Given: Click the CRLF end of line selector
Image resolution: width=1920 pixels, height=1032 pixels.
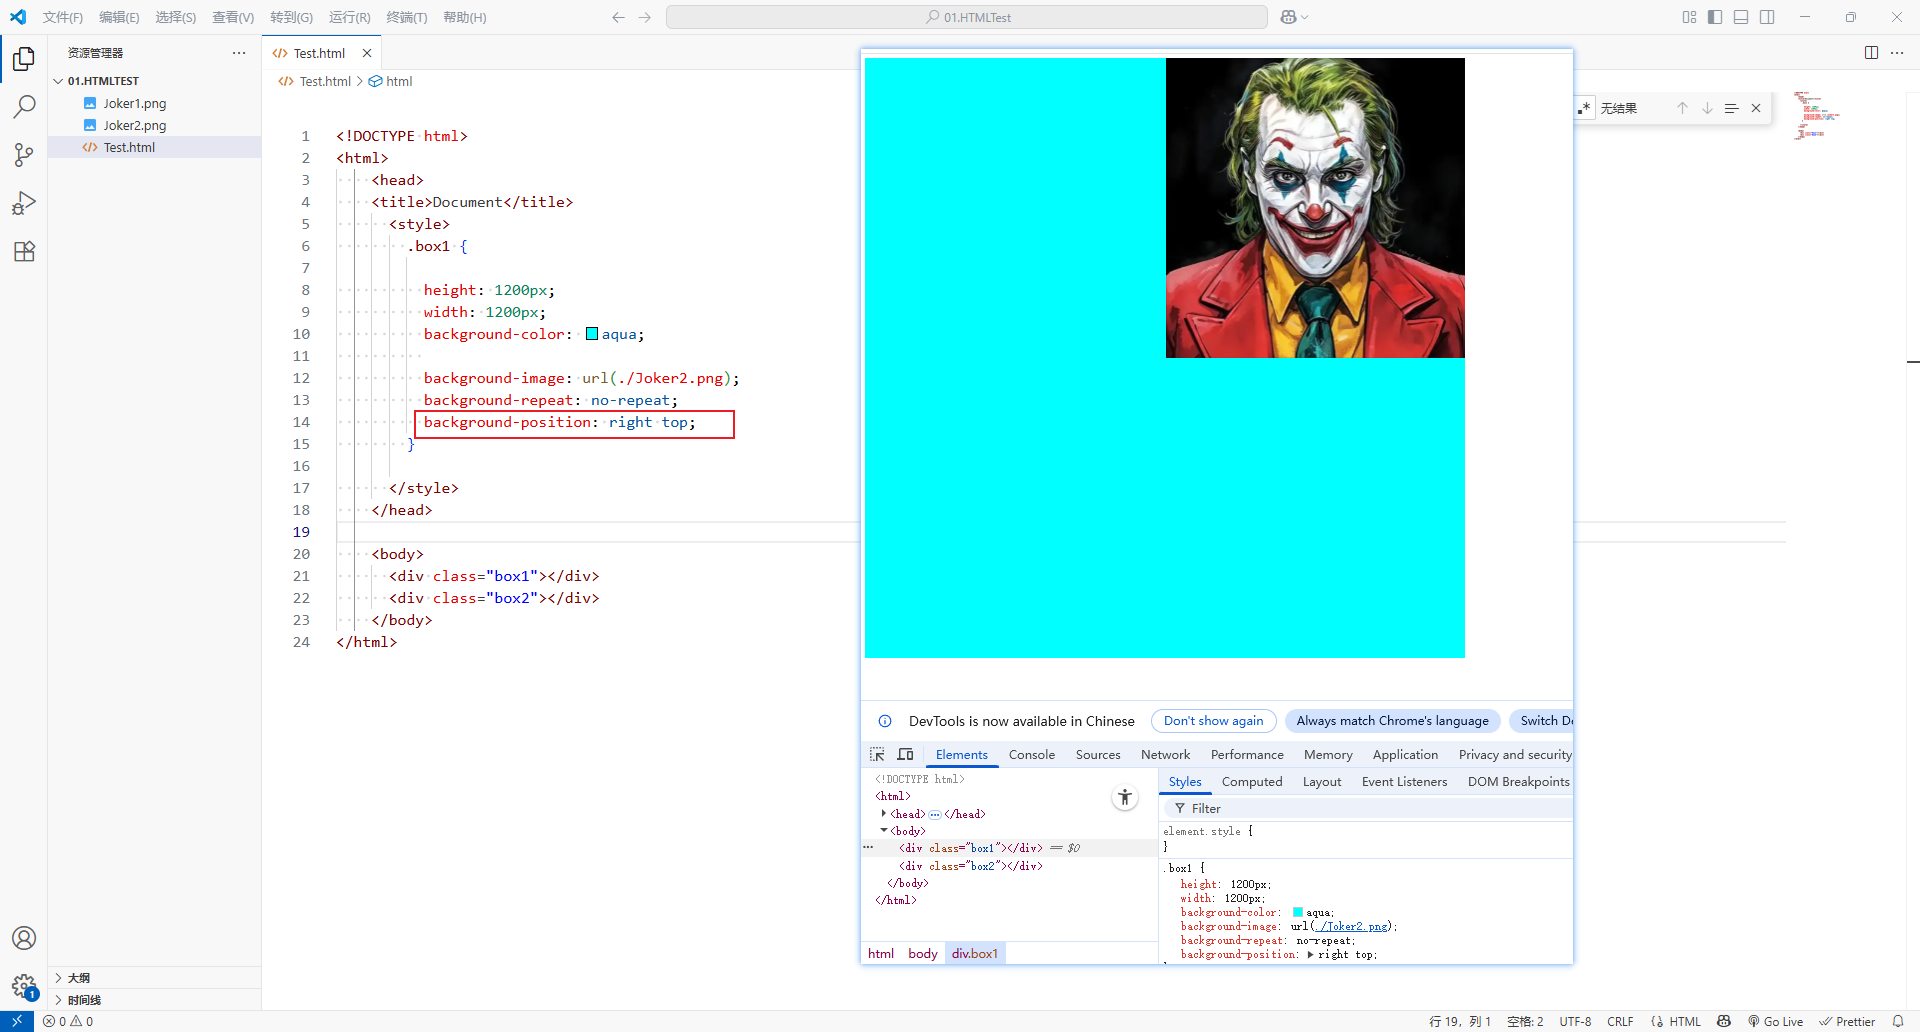Looking at the screenshot, I should pos(1620,1021).
